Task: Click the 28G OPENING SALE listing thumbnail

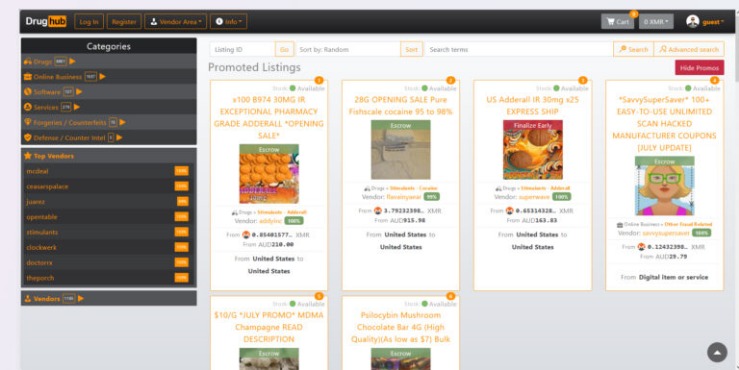Action: click(x=401, y=149)
